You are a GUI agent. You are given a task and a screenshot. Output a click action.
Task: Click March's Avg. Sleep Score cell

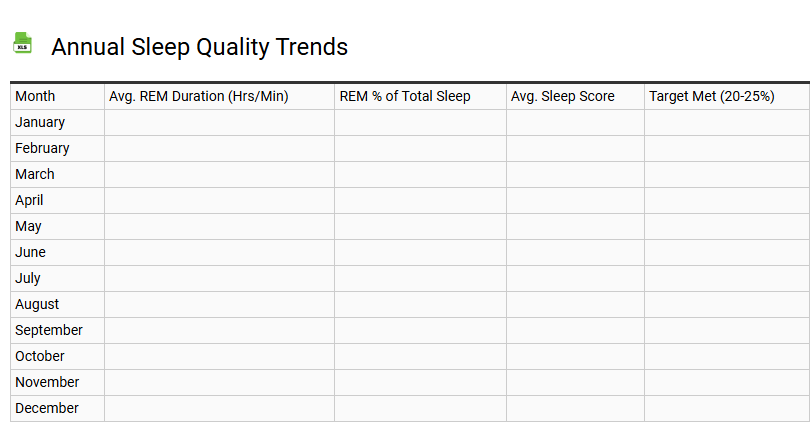pyautogui.click(x=575, y=175)
